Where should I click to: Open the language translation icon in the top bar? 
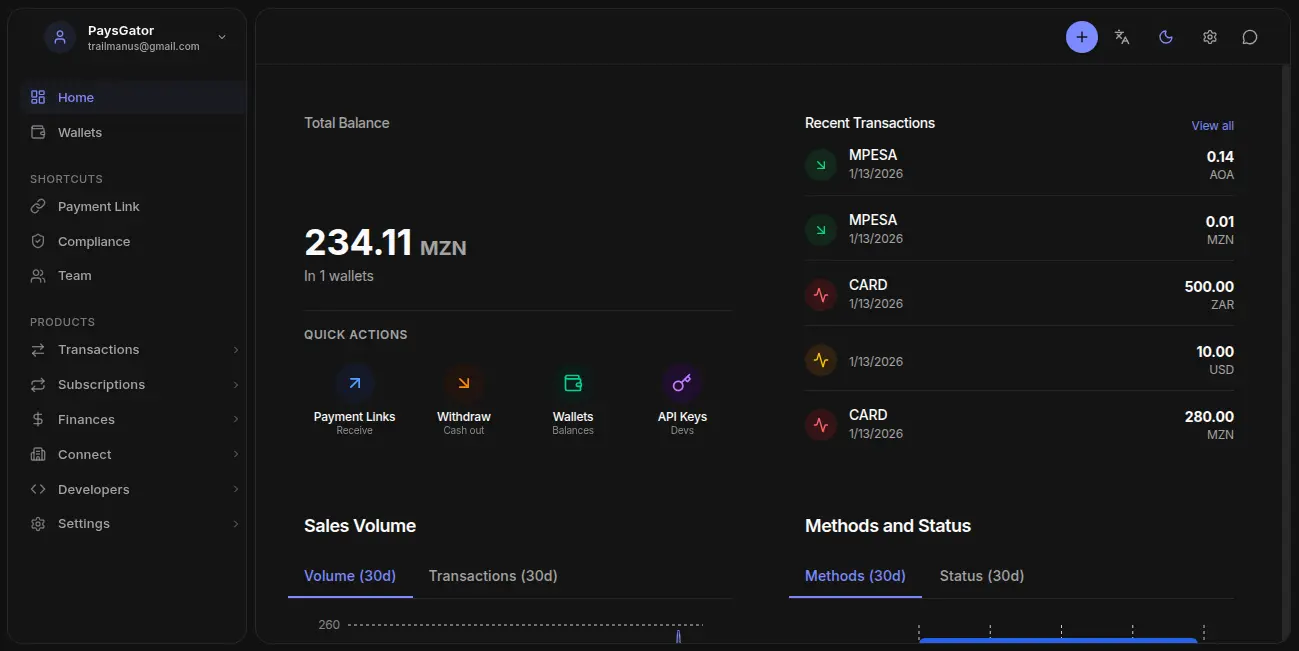click(1121, 36)
